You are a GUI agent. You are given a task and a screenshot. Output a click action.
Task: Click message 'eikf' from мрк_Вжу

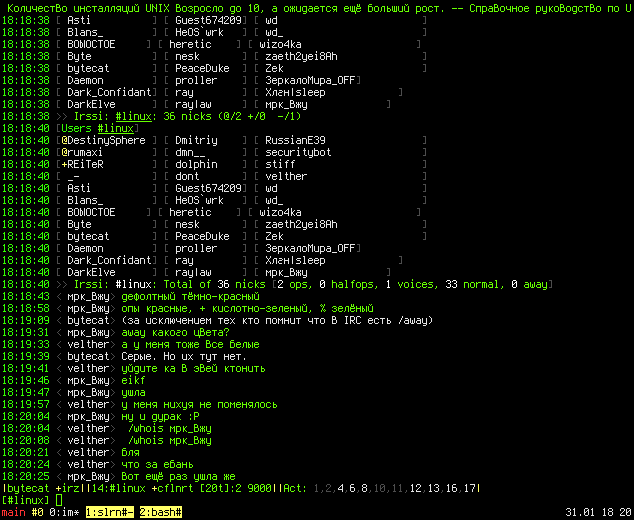coord(133,380)
